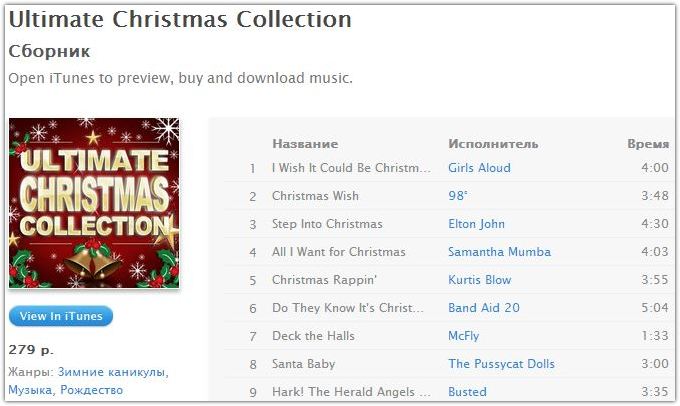Sort tracks by the Название column header
680x406 pixels.
tap(305, 144)
